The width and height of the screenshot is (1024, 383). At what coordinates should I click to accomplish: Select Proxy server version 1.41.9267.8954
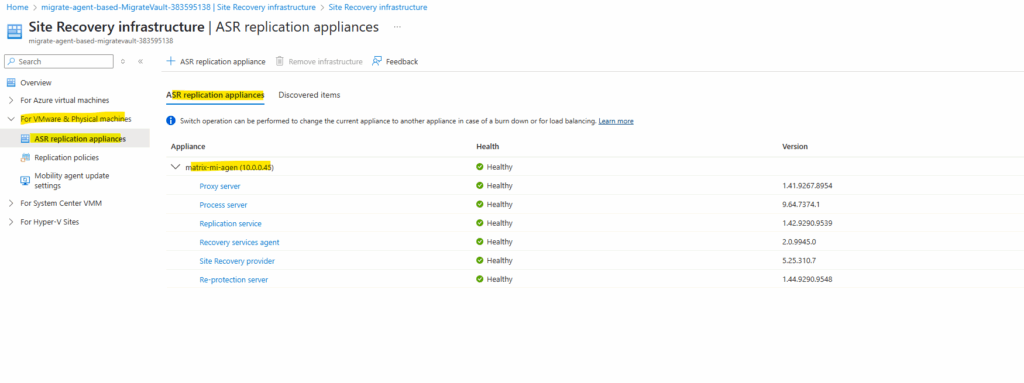click(x=807, y=186)
